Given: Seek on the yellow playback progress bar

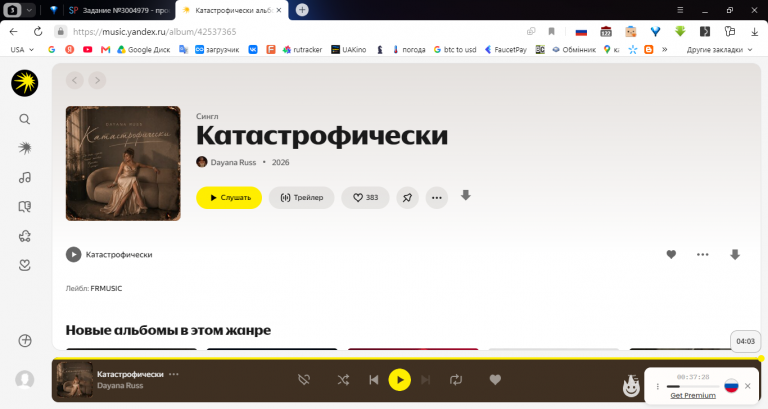Looking at the screenshot, I should (407, 359).
